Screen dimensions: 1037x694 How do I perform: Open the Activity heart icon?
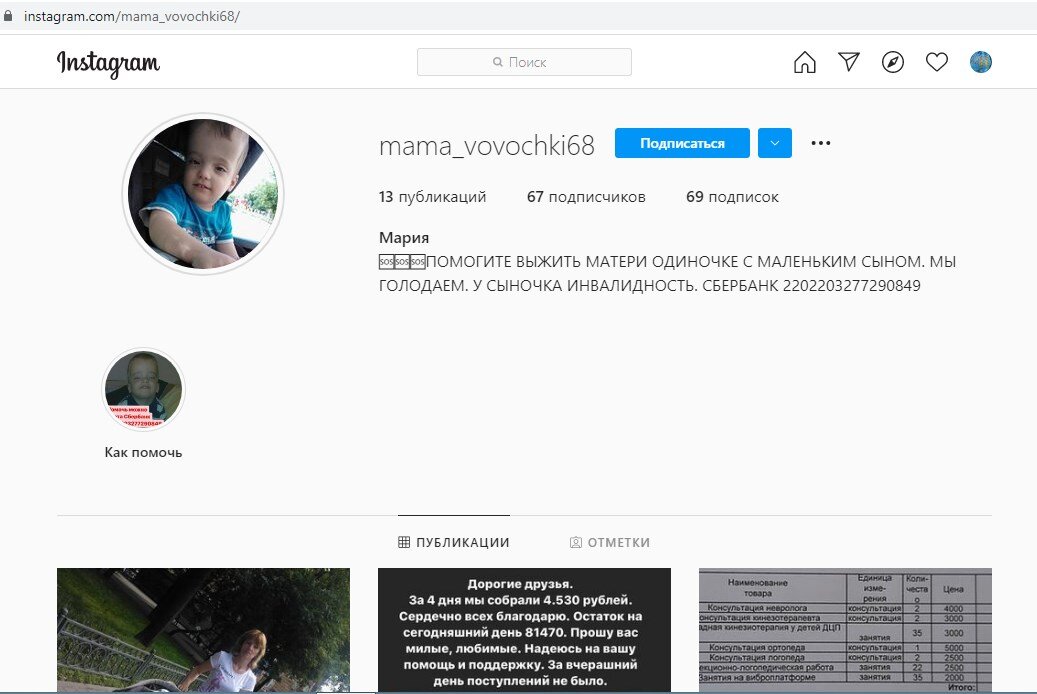click(x=936, y=62)
